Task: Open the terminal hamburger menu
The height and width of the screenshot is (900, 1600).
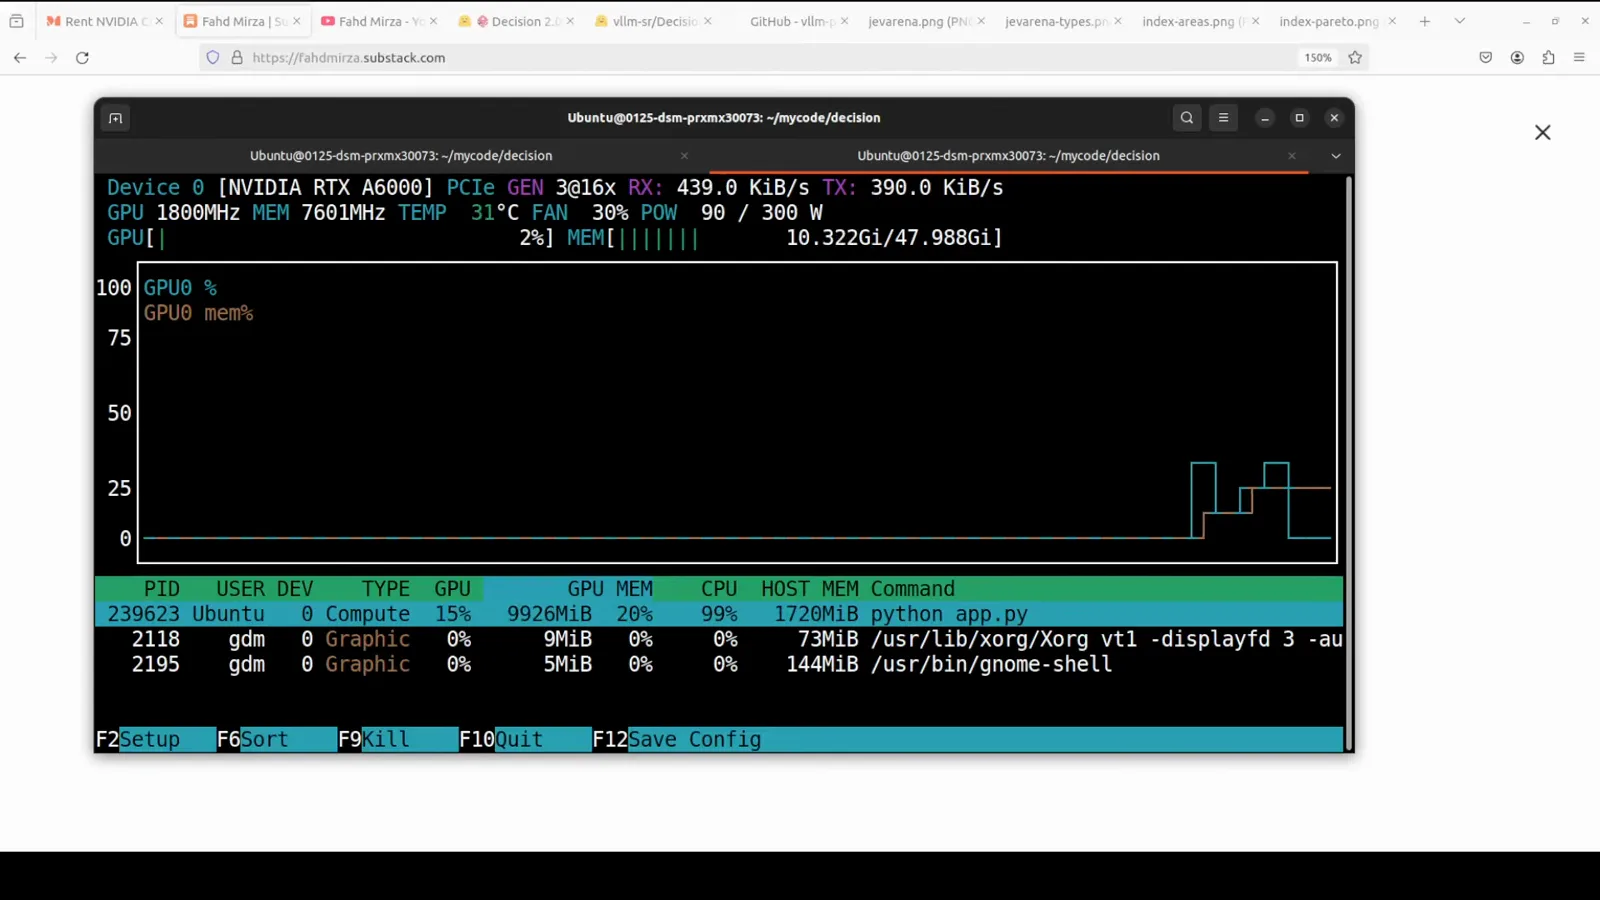Action: tap(1223, 118)
